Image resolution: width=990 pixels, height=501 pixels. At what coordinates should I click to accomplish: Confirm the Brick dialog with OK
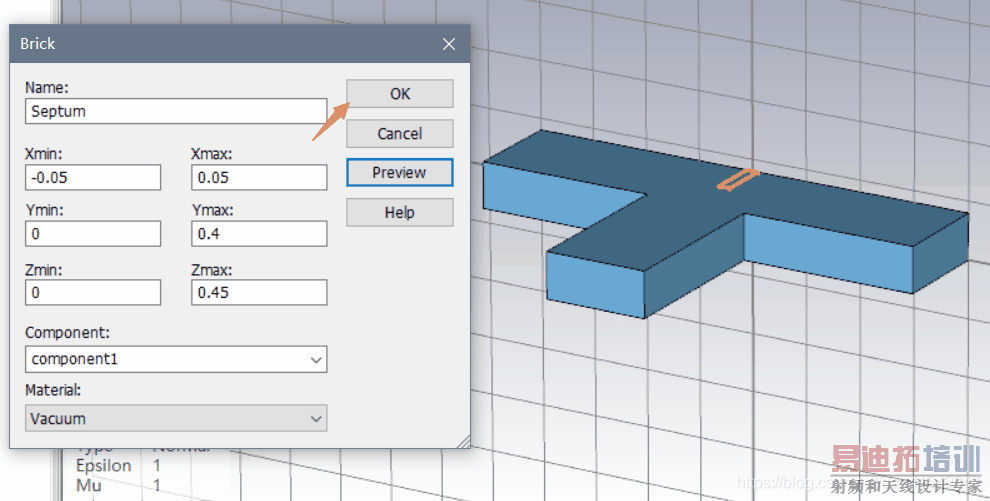pos(400,93)
